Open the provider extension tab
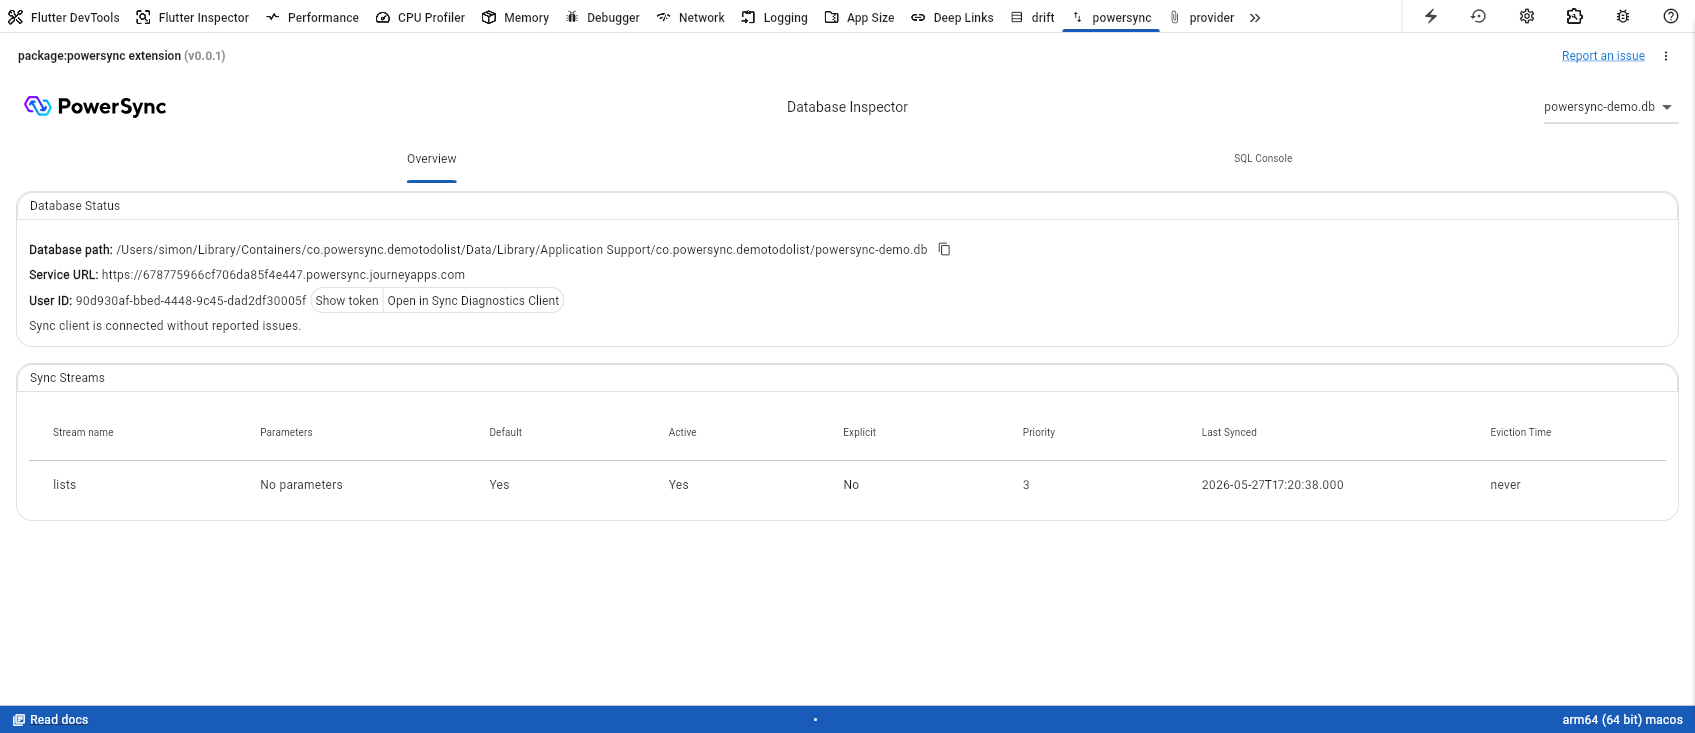 point(1201,17)
